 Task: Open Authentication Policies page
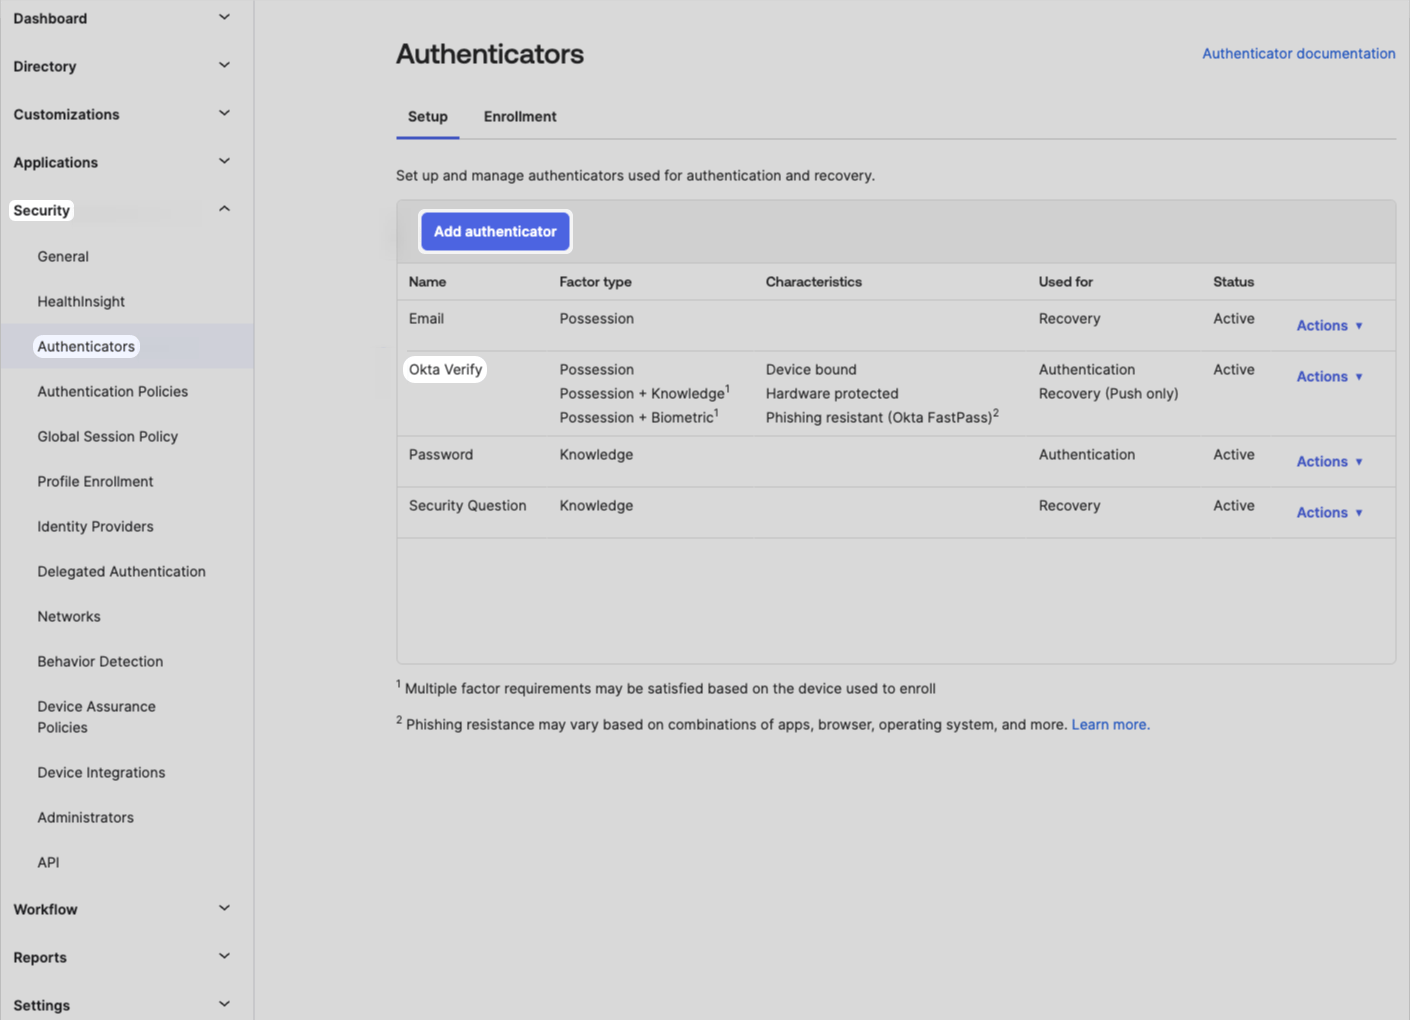tap(113, 391)
